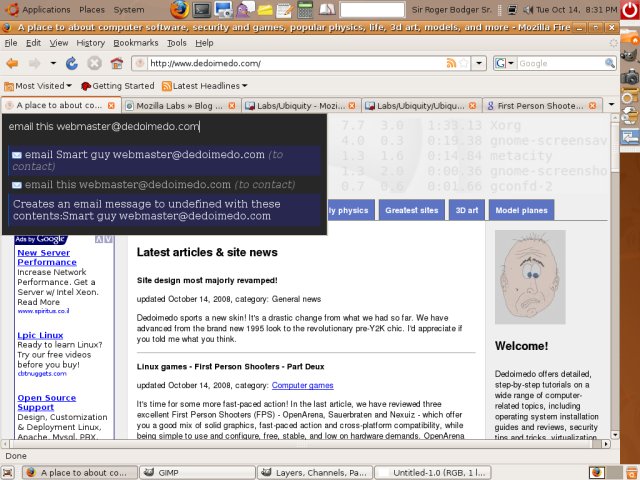This screenshot has width=640, height=480.
Task: Open the View menu
Action: tap(59, 43)
